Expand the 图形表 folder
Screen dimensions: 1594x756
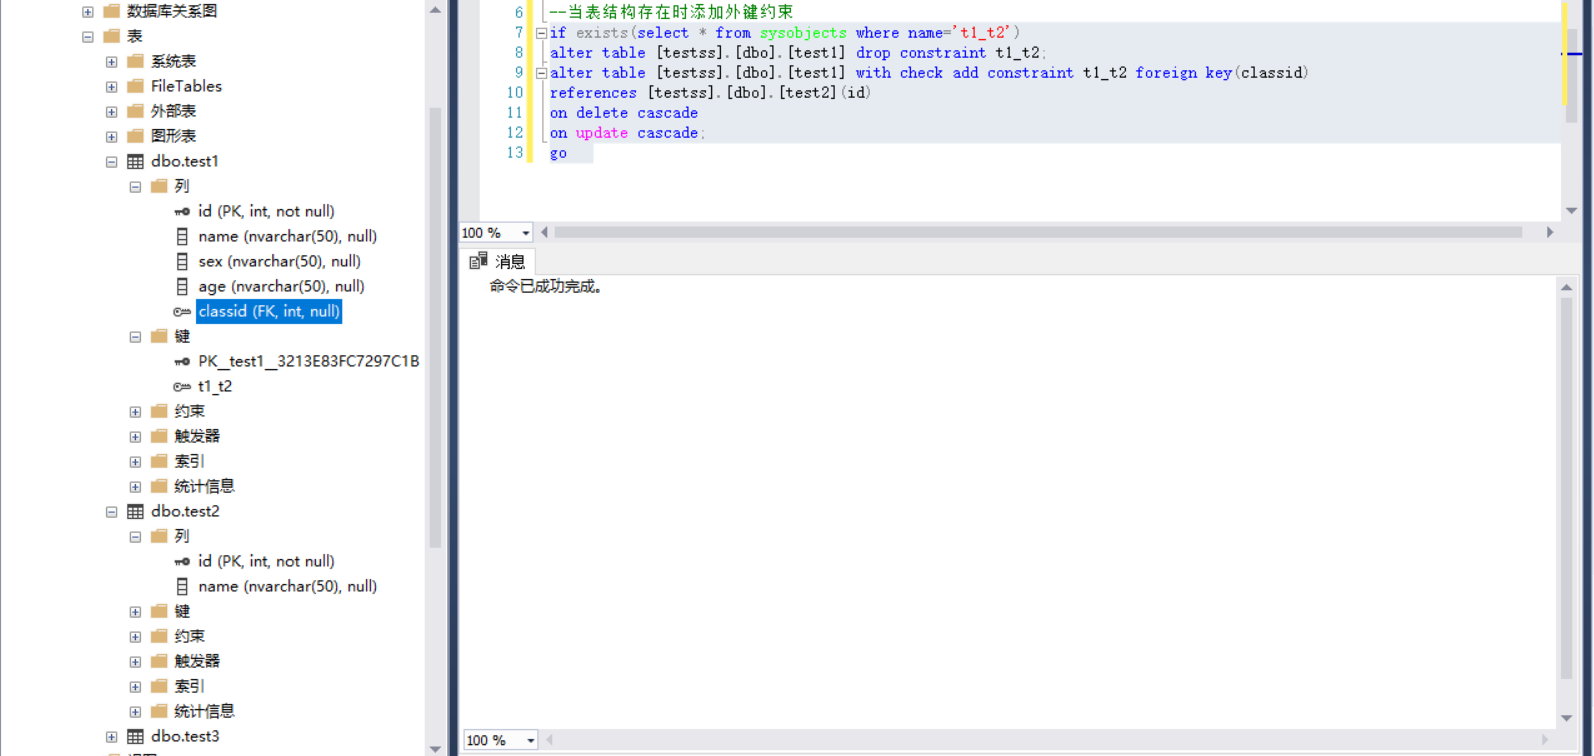click(112, 137)
